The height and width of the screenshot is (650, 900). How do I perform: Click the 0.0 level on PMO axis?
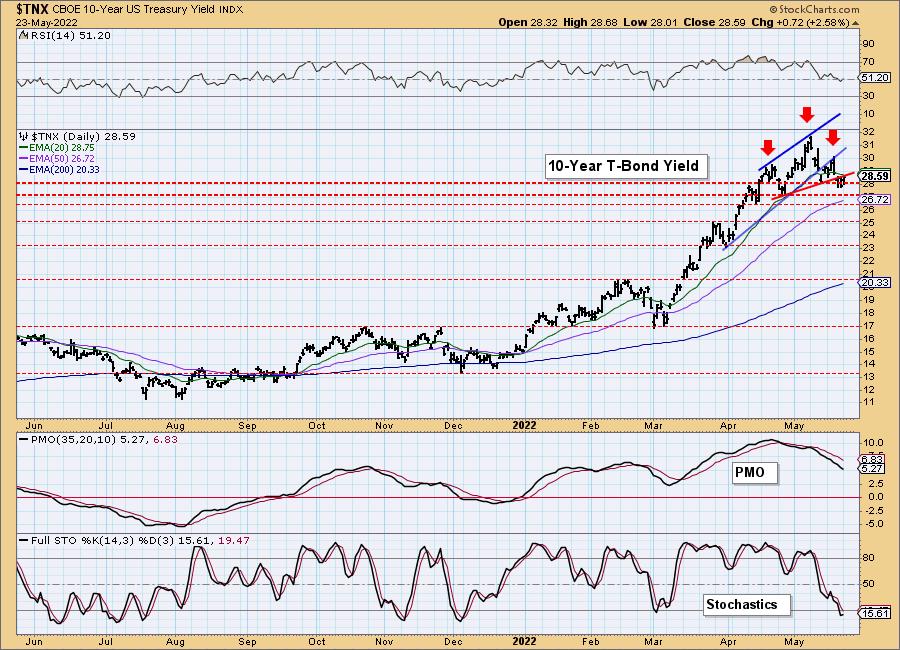(875, 497)
